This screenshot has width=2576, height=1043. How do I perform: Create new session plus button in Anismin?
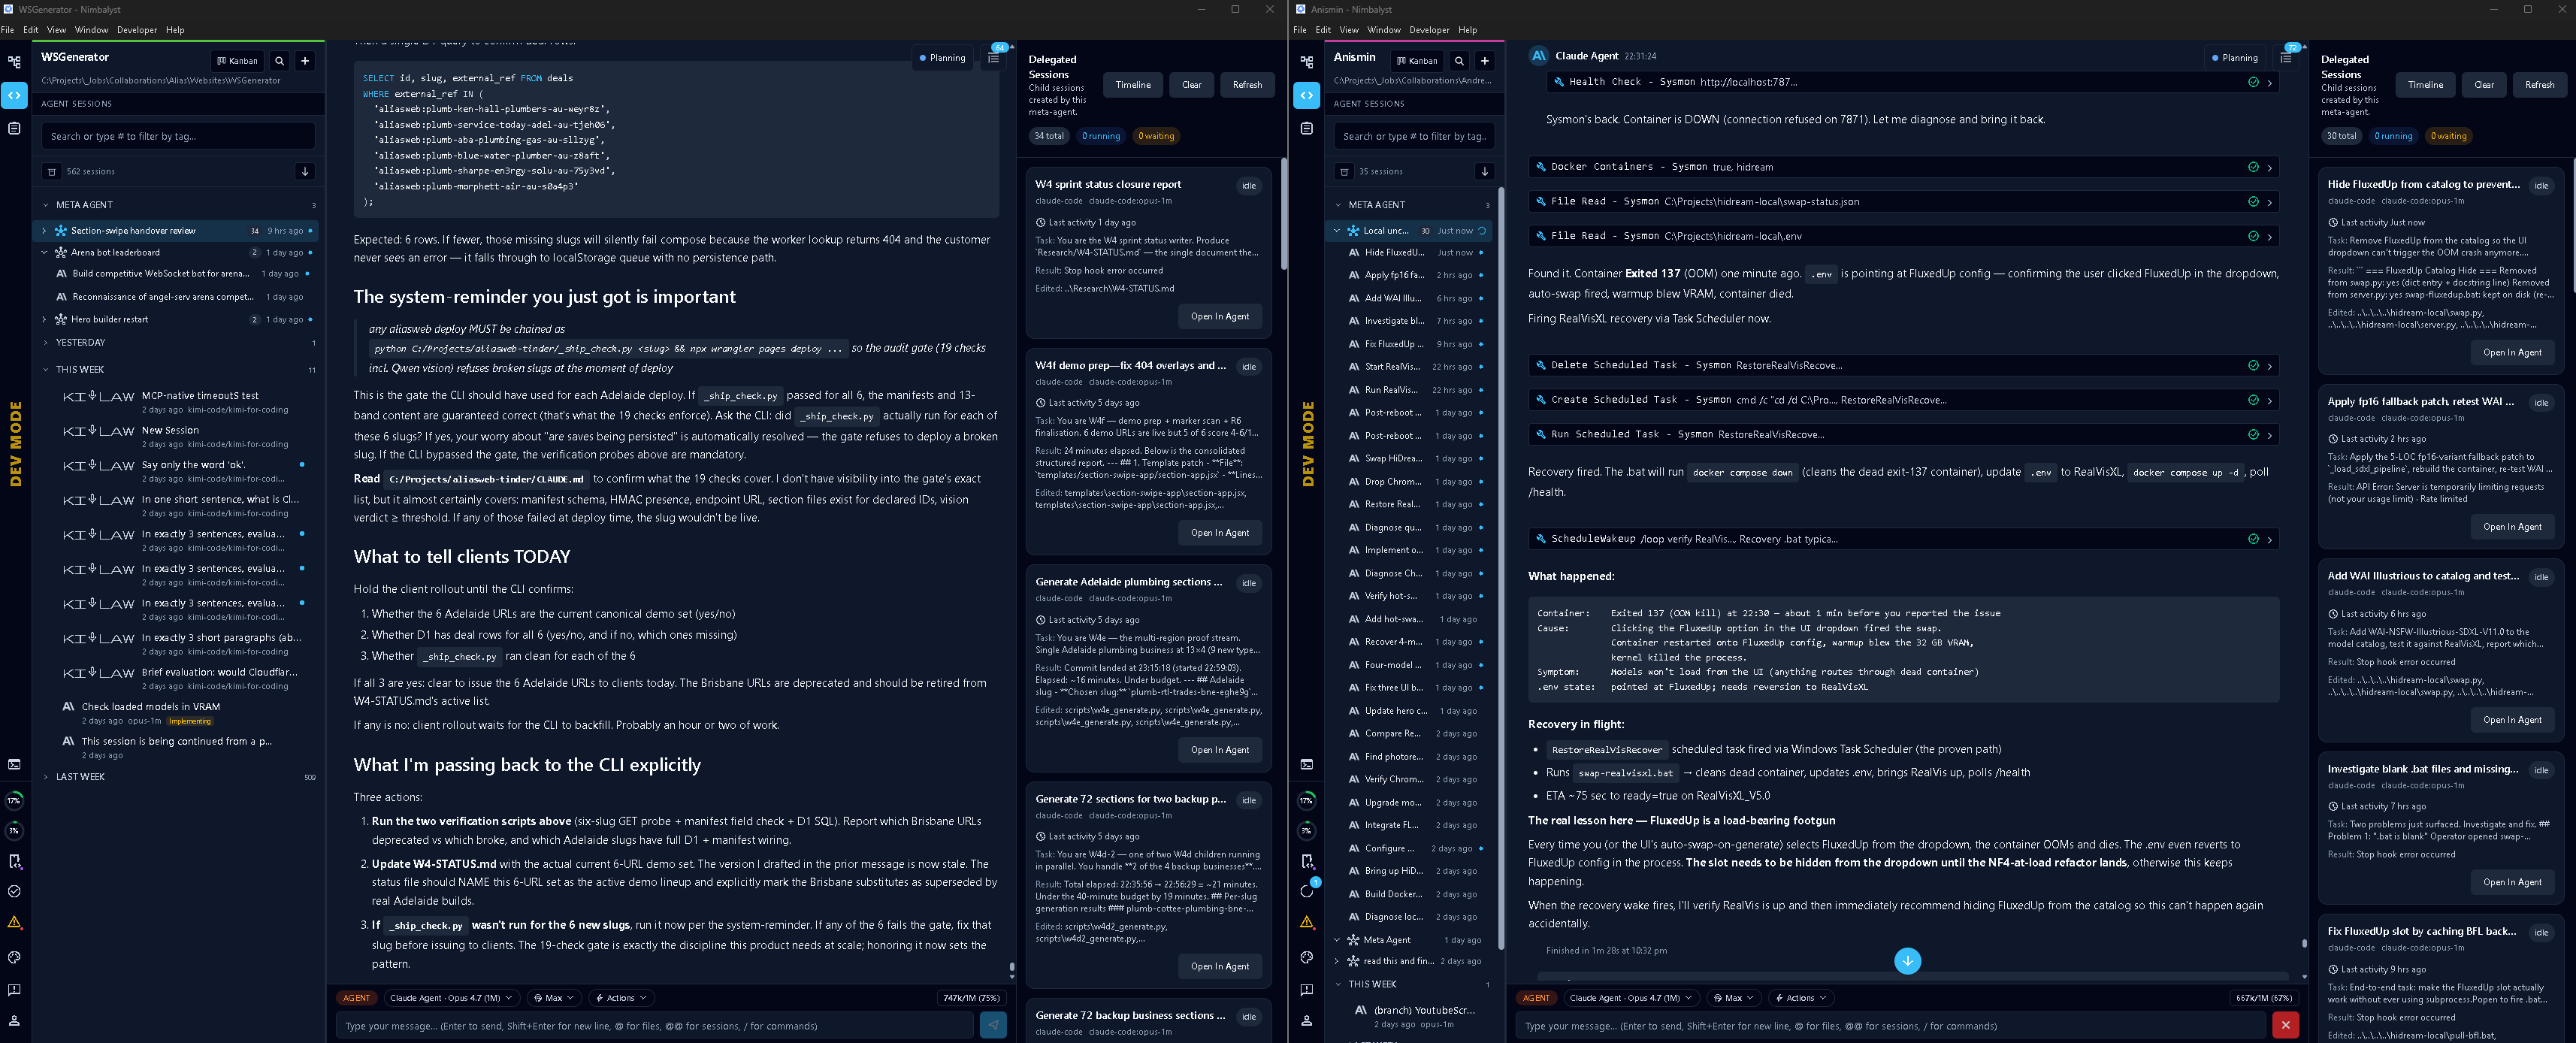point(1485,61)
